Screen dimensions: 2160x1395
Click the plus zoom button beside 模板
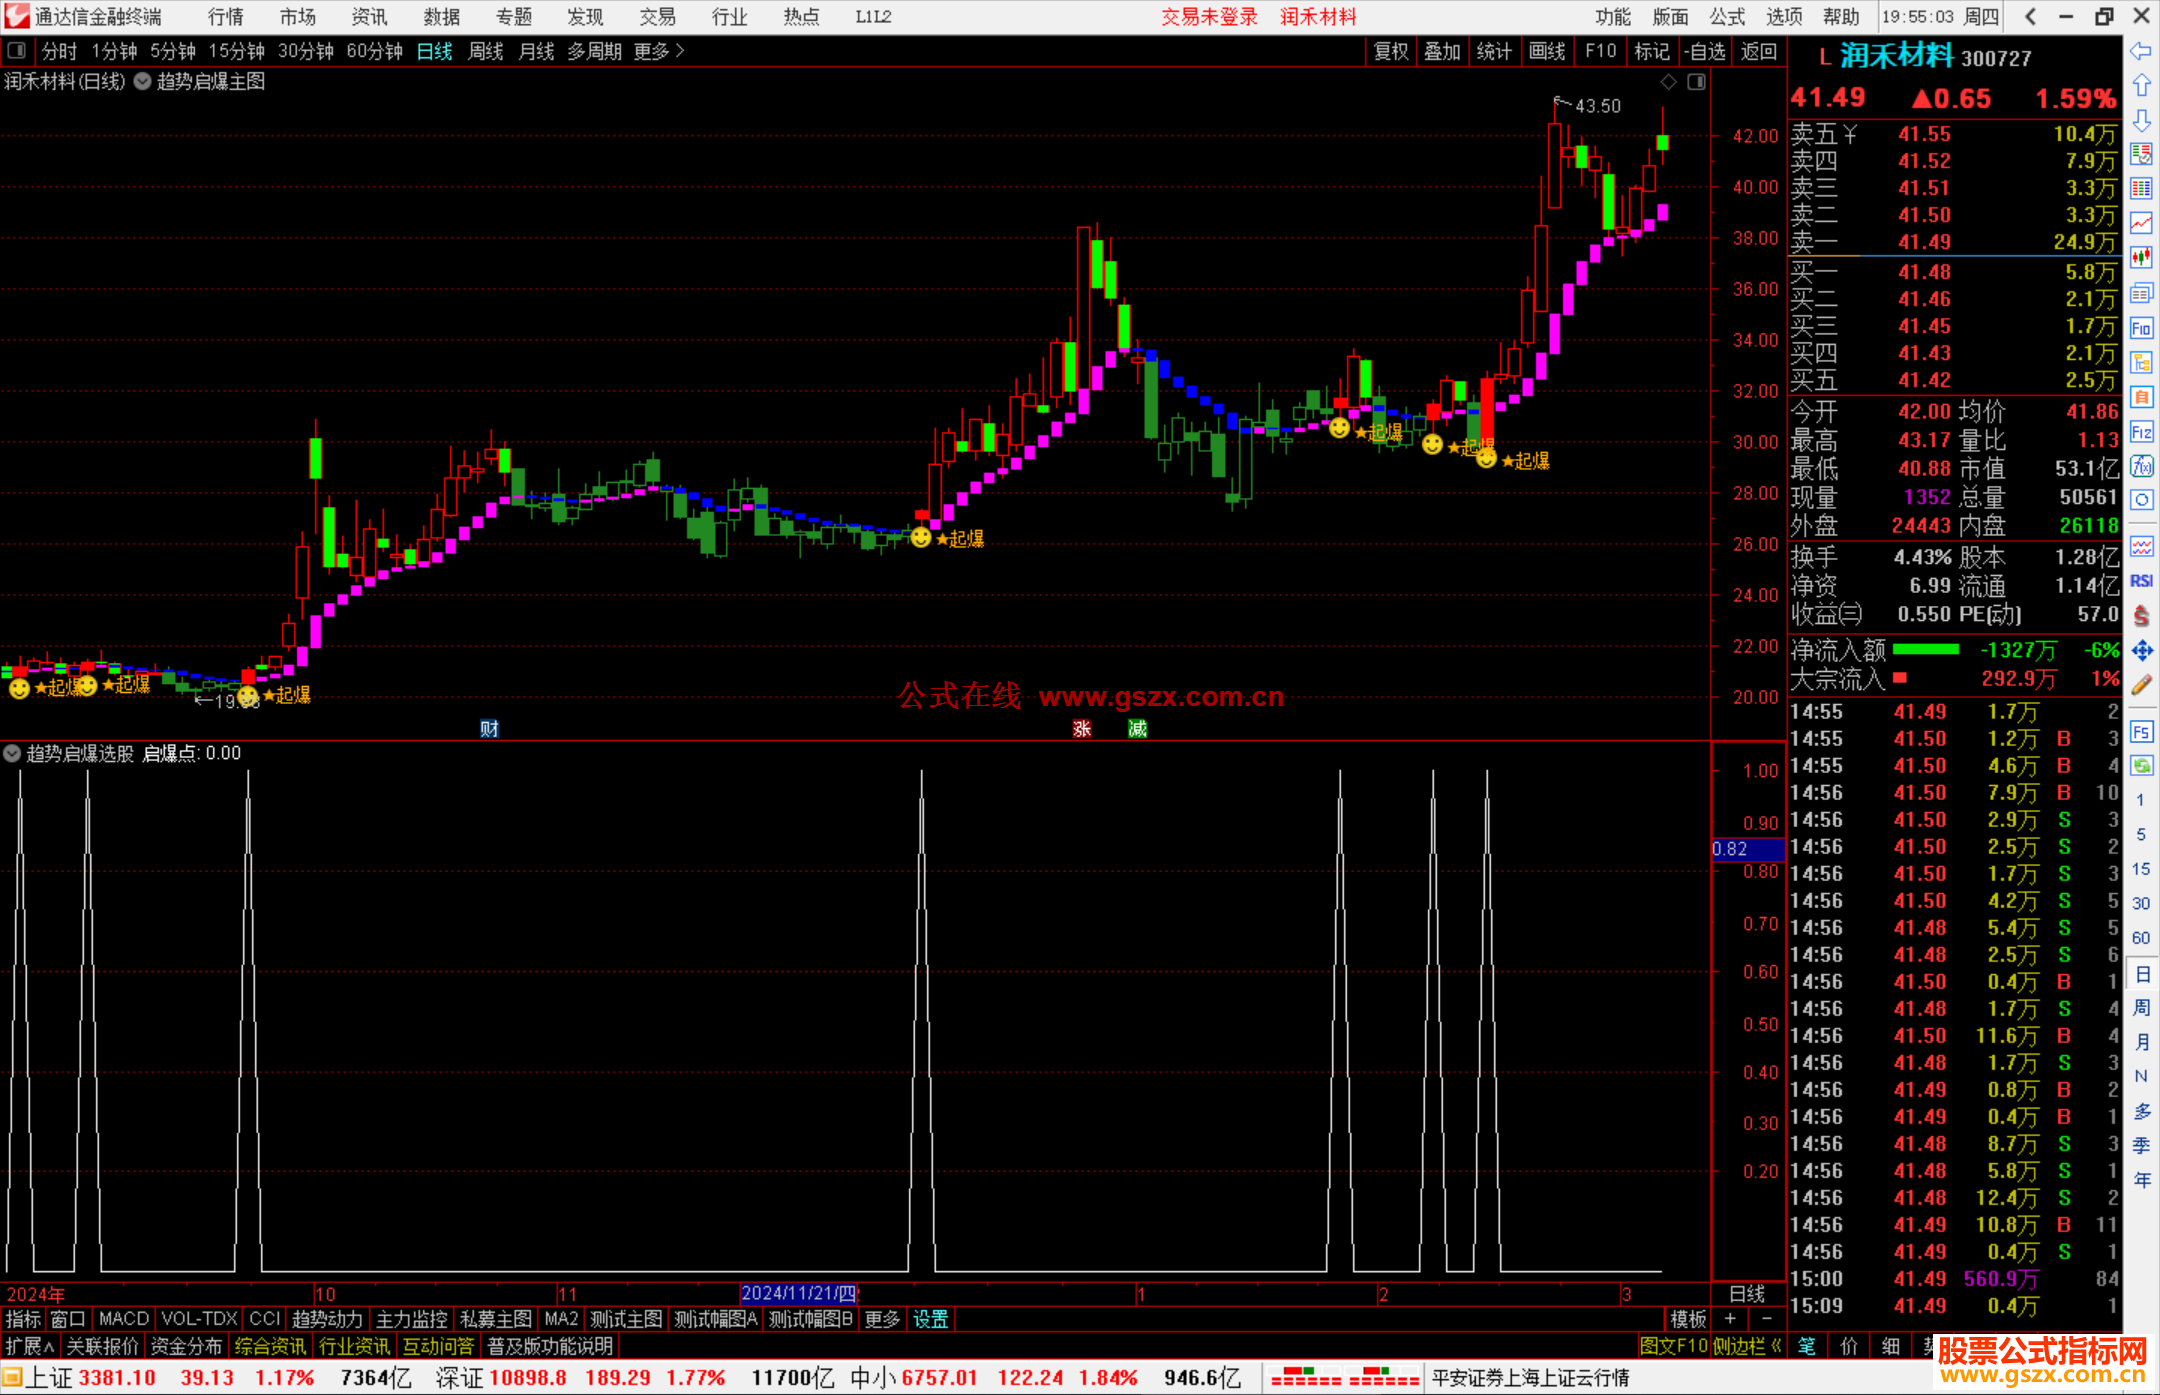[1730, 1320]
